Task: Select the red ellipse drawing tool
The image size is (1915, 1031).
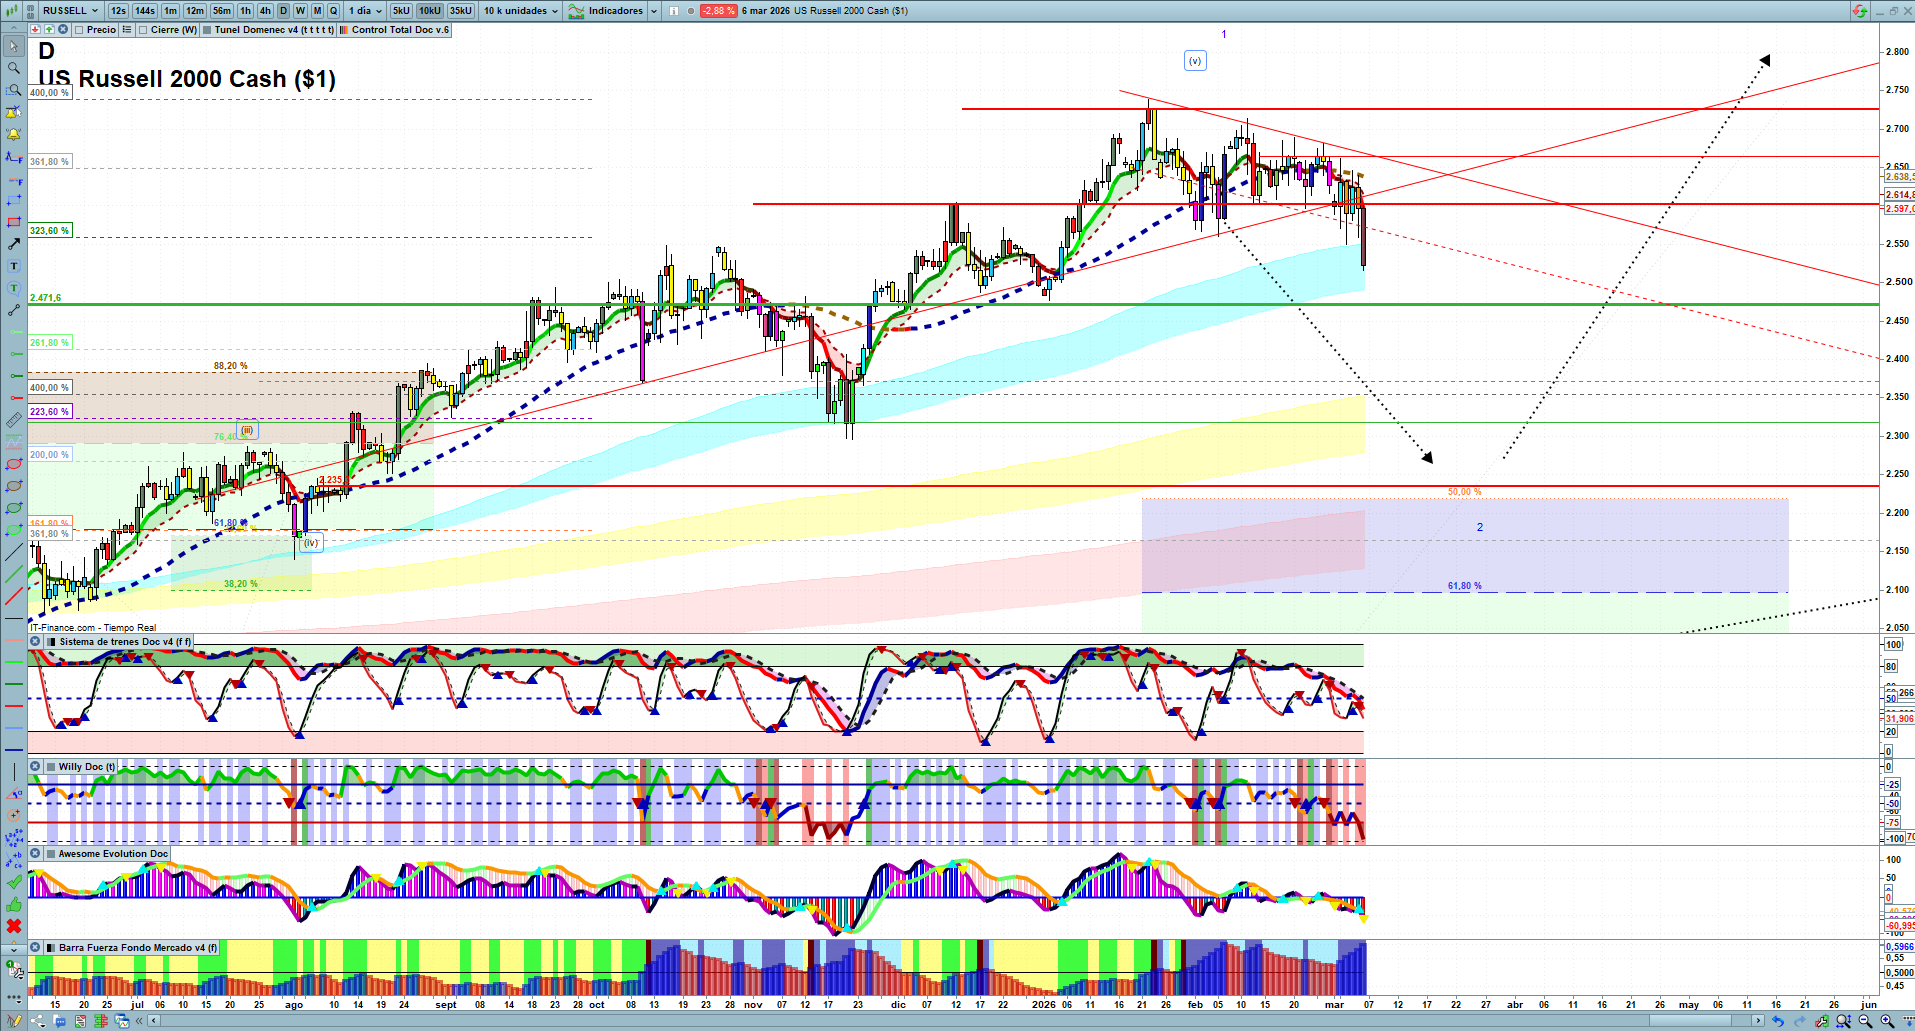Action: (x=14, y=464)
